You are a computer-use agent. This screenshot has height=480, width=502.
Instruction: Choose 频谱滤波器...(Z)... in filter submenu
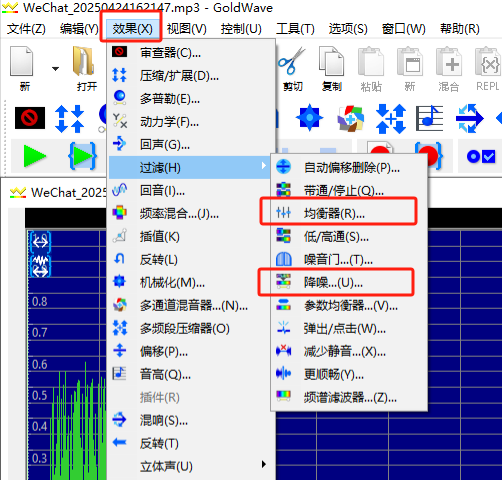(x=349, y=397)
